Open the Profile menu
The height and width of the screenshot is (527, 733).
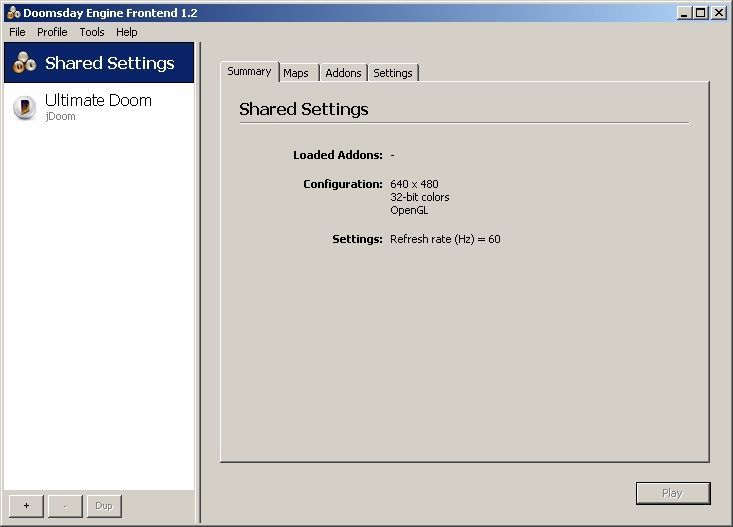(52, 32)
